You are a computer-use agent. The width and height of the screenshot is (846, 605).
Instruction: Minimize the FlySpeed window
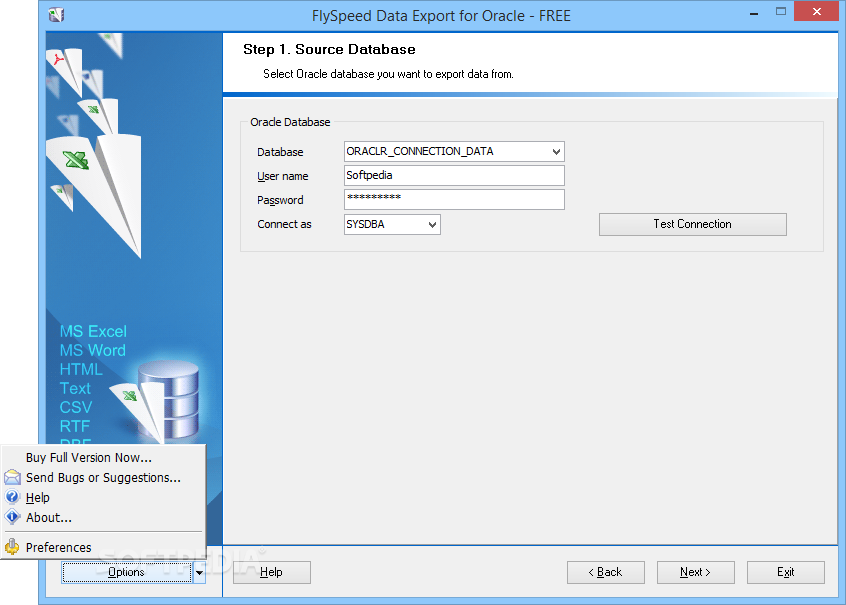click(754, 13)
